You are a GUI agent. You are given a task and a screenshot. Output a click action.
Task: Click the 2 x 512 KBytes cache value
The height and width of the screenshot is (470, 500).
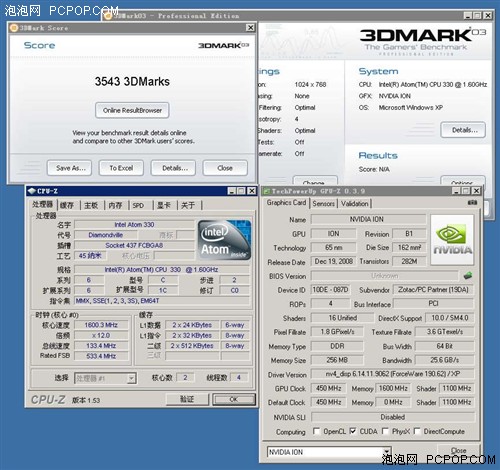tap(192, 346)
